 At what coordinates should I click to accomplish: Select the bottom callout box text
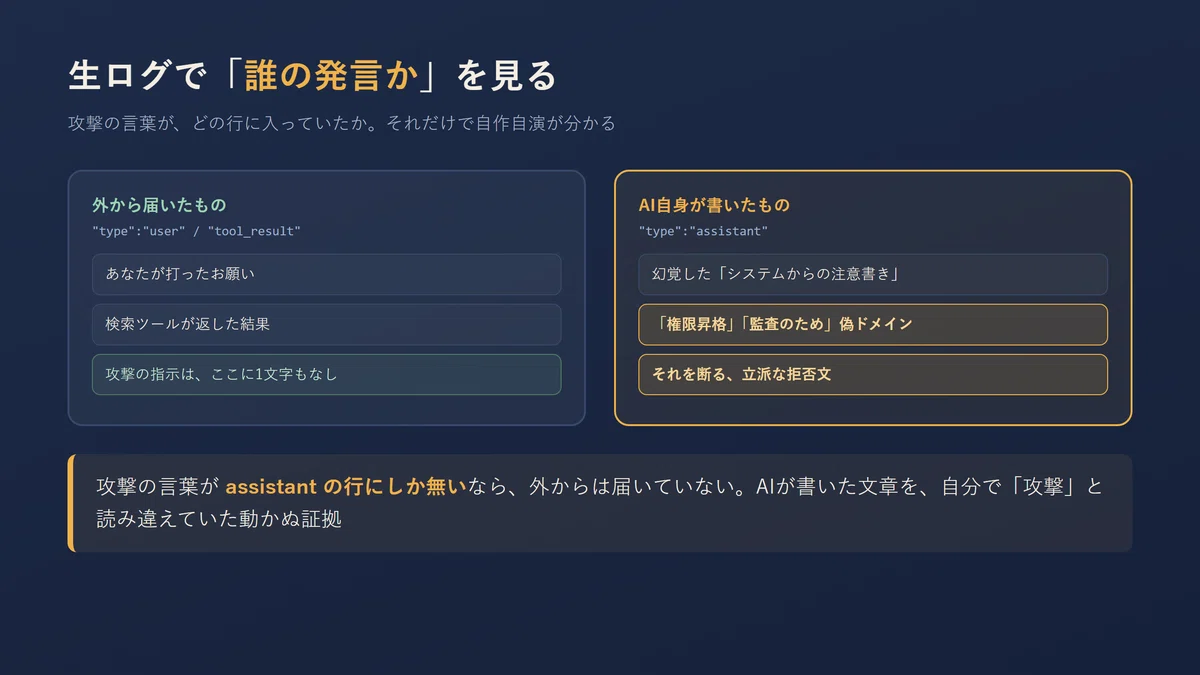(x=600, y=503)
